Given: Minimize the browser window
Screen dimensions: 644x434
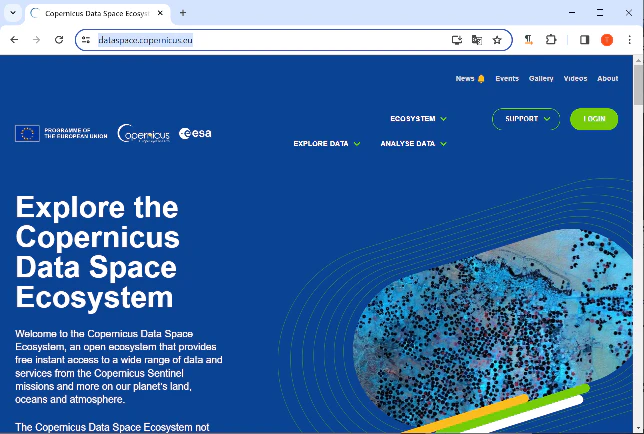Looking at the screenshot, I should pyautogui.click(x=572, y=13).
